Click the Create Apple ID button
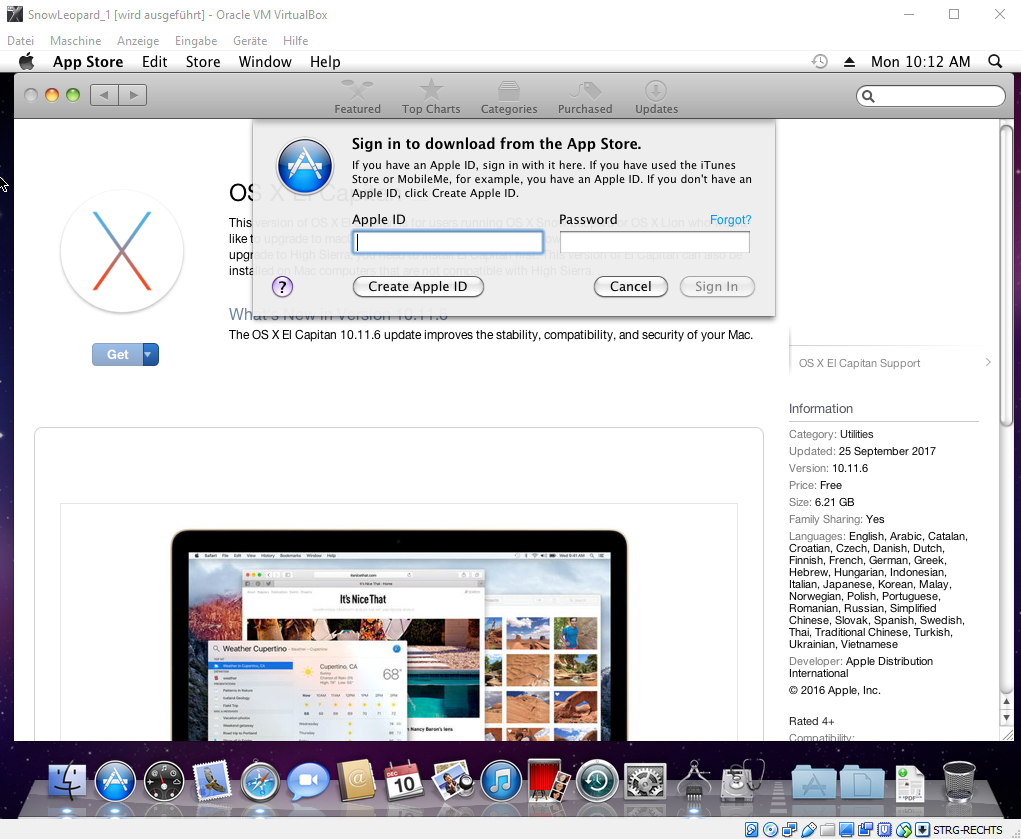The image size is (1021, 839). click(x=418, y=287)
